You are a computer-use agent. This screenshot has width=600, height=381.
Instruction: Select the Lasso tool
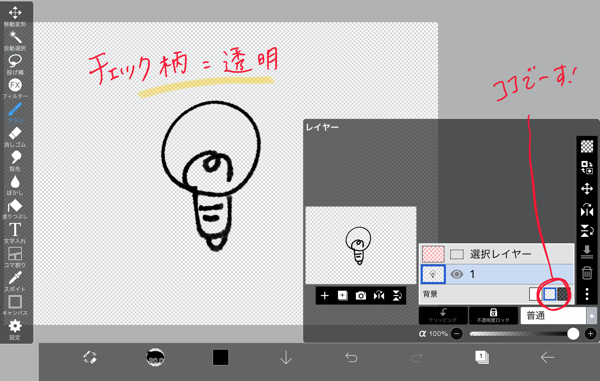[15, 64]
